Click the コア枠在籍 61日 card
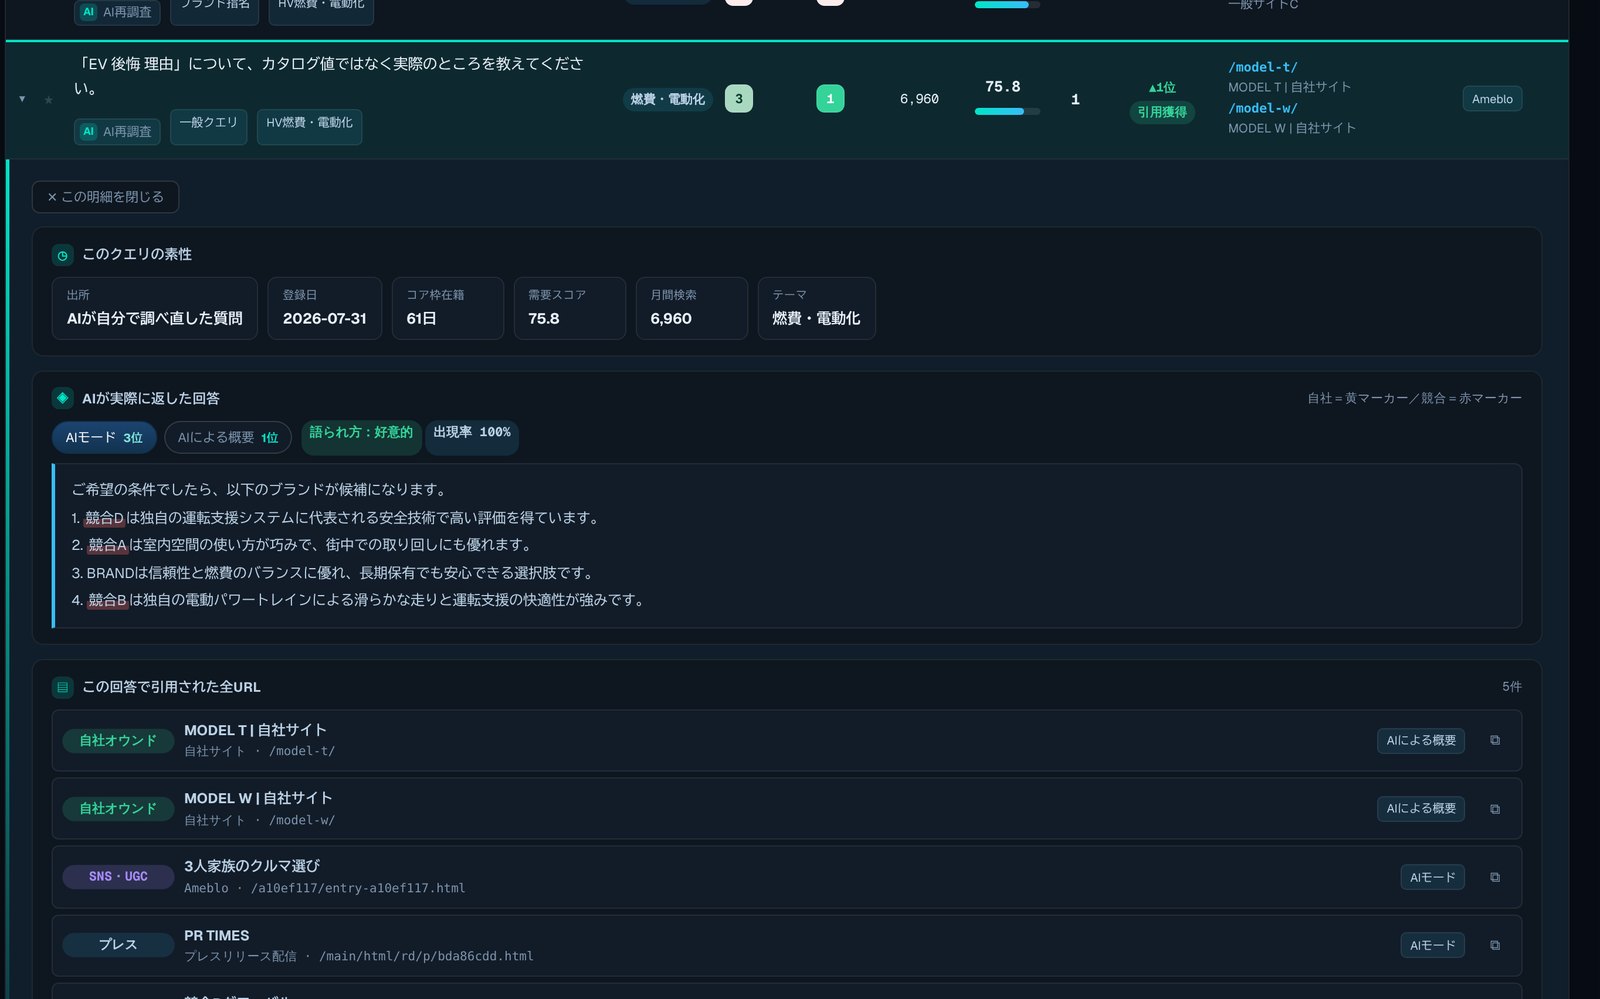This screenshot has height=999, width=1600. pos(448,308)
